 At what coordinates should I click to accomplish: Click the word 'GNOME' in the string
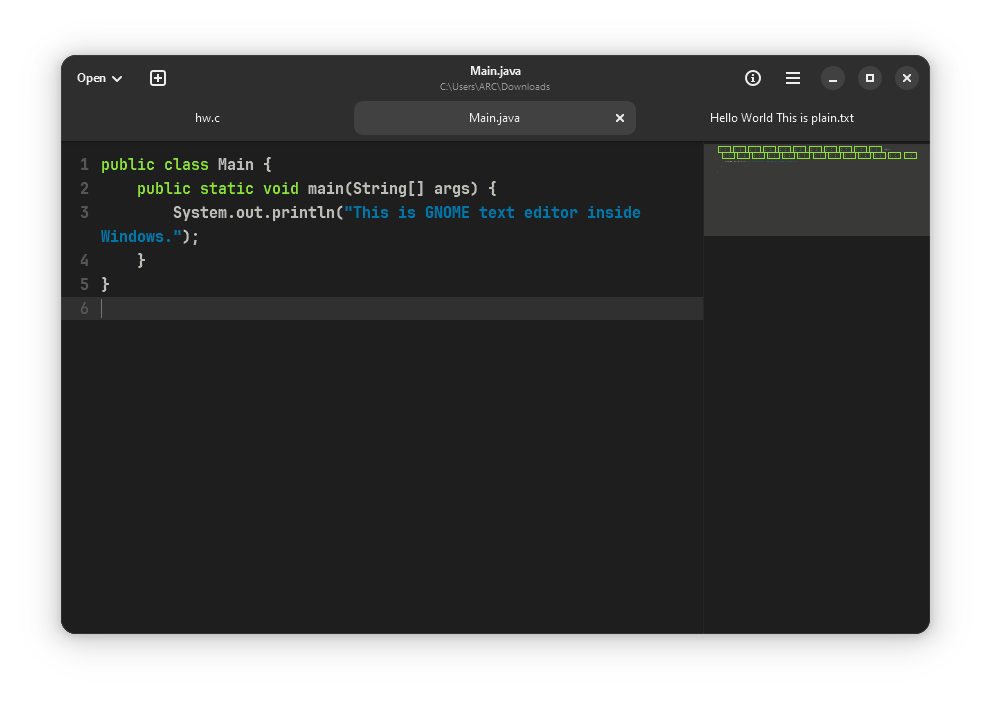[447, 213]
